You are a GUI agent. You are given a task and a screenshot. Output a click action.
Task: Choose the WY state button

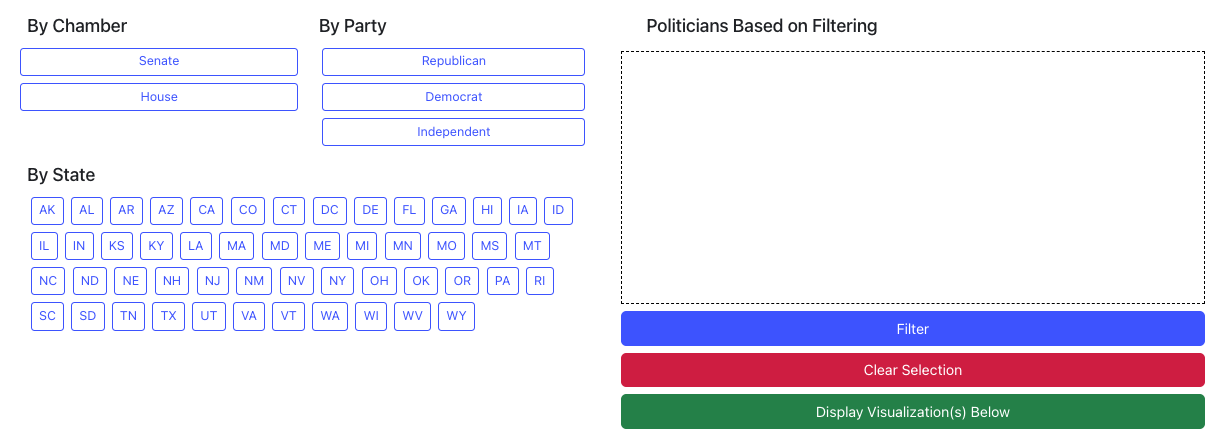[x=457, y=317]
